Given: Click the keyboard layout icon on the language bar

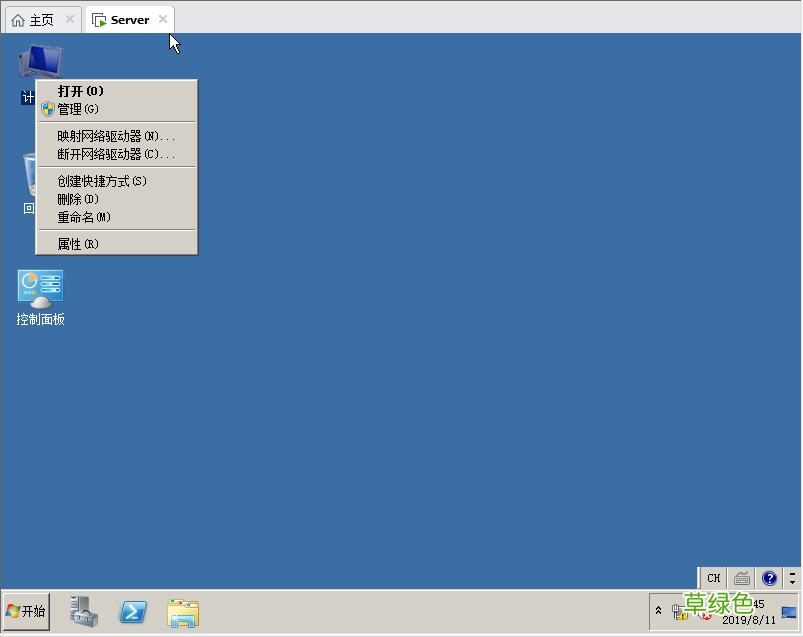Looking at the screenshot, I should [x=741, y=578].
